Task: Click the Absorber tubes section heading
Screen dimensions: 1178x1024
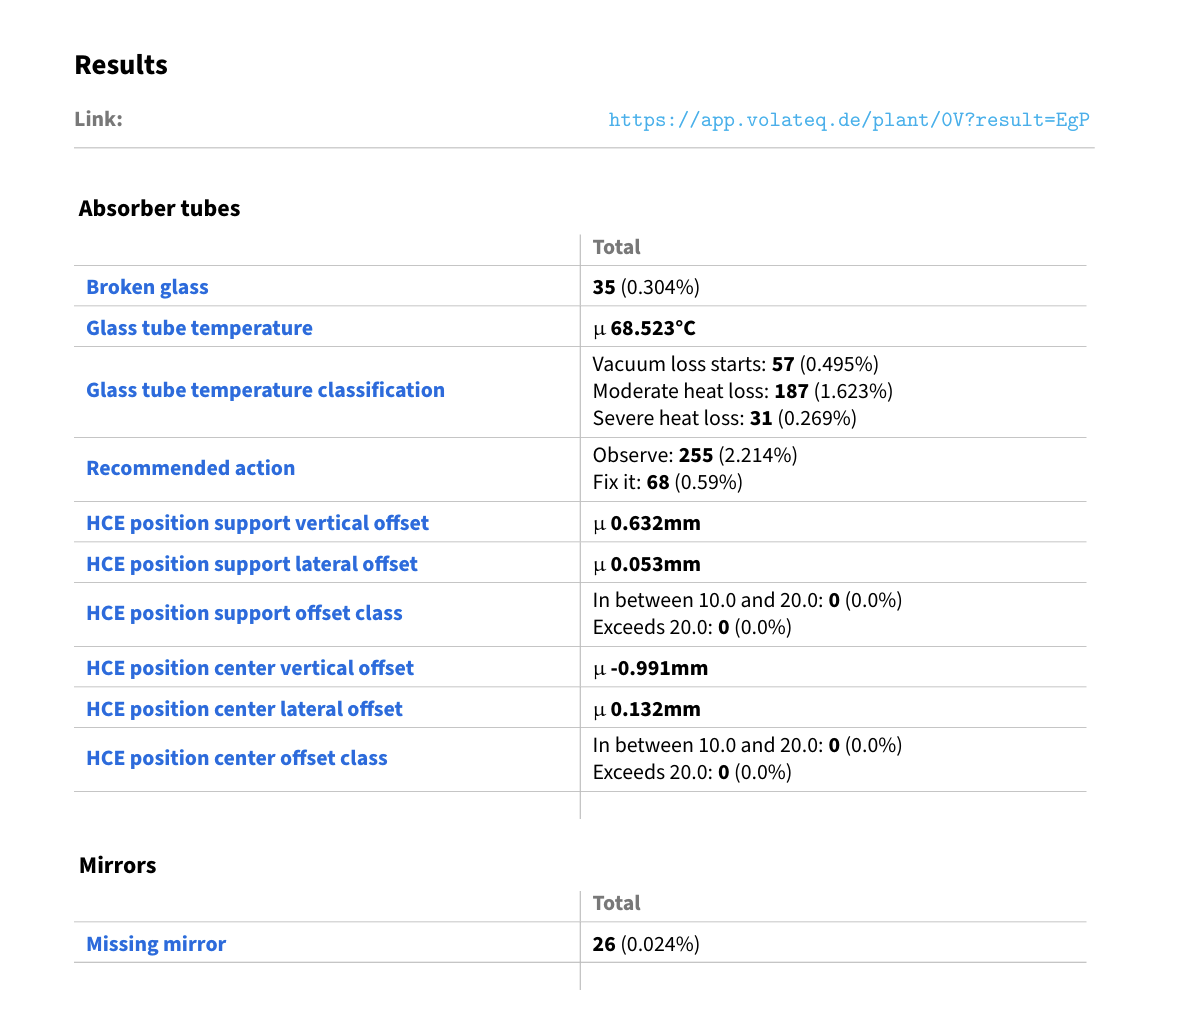Action: pos(159,208)
